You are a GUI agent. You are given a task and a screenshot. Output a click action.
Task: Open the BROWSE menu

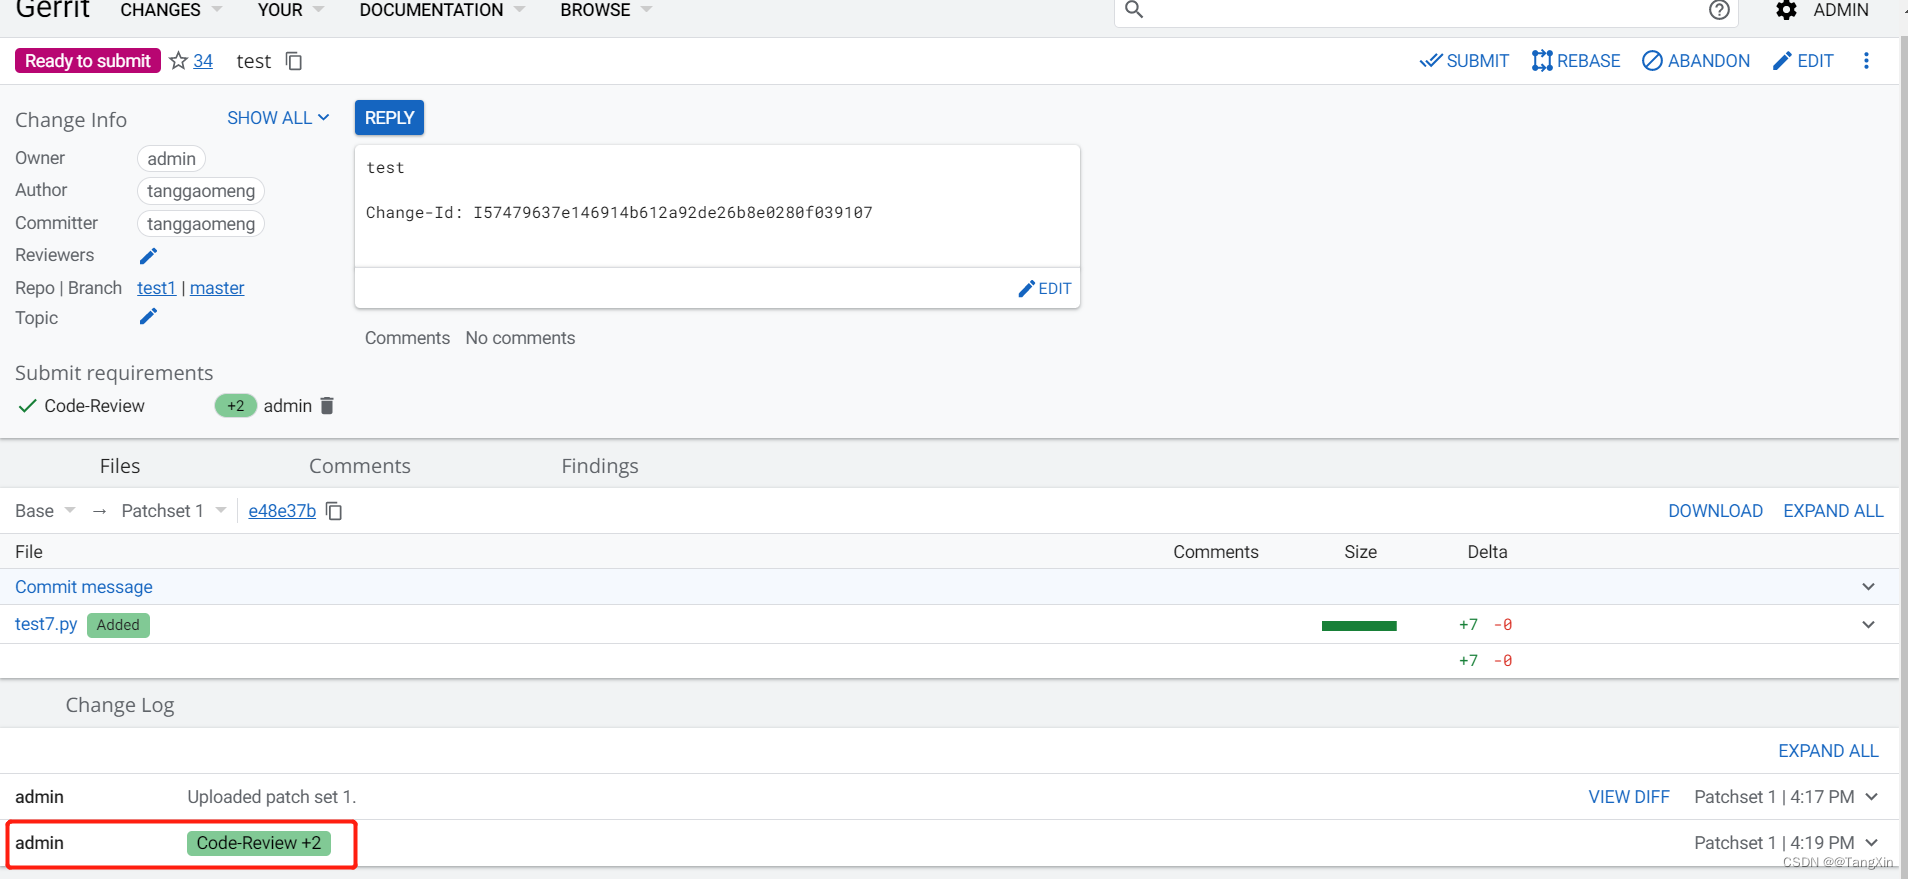[x=606, y=10]
